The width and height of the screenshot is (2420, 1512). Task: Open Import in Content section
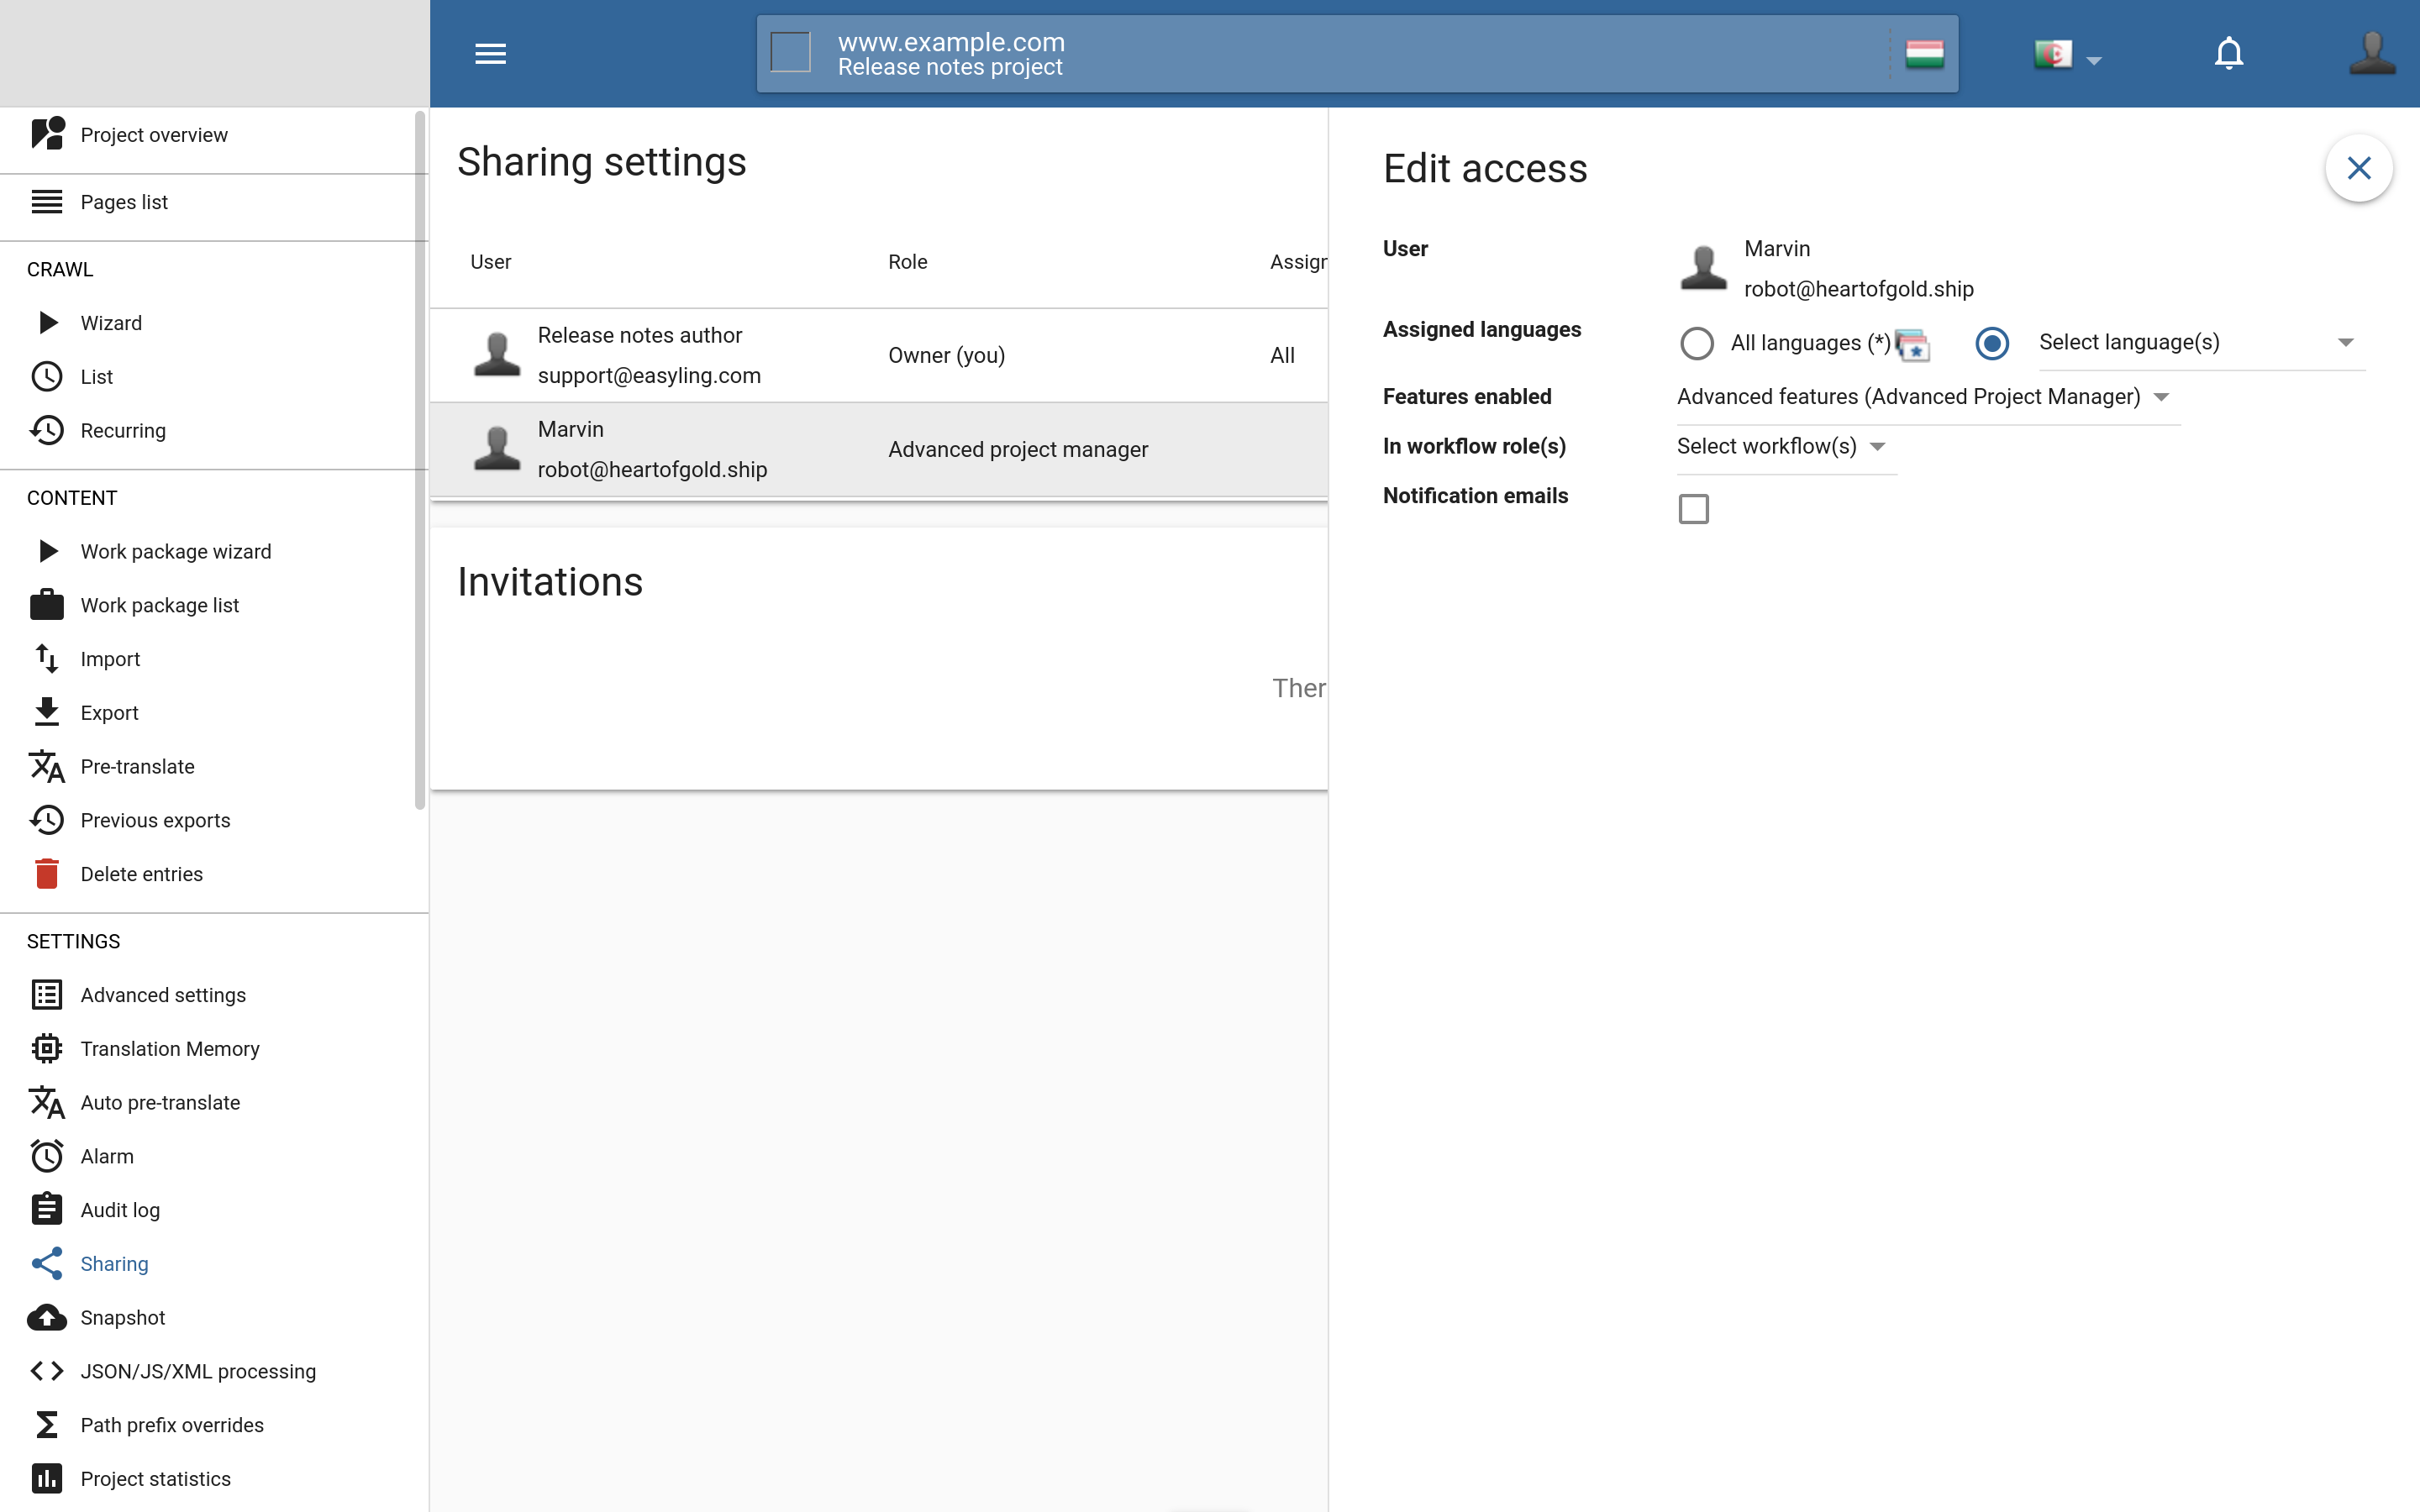[x=214, y=659]
